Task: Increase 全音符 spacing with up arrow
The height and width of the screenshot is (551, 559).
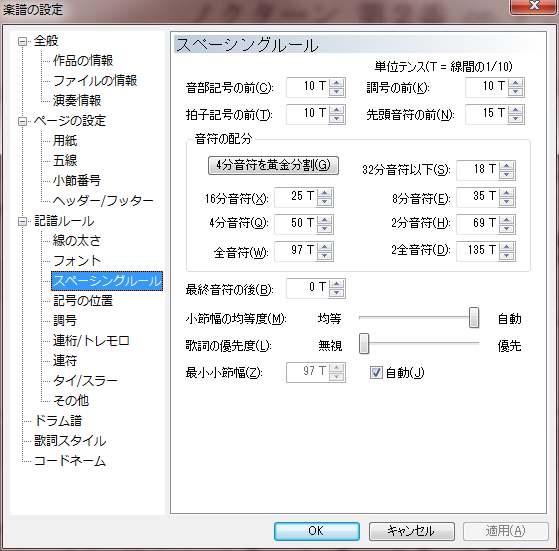Action: (x=324, y=247)
